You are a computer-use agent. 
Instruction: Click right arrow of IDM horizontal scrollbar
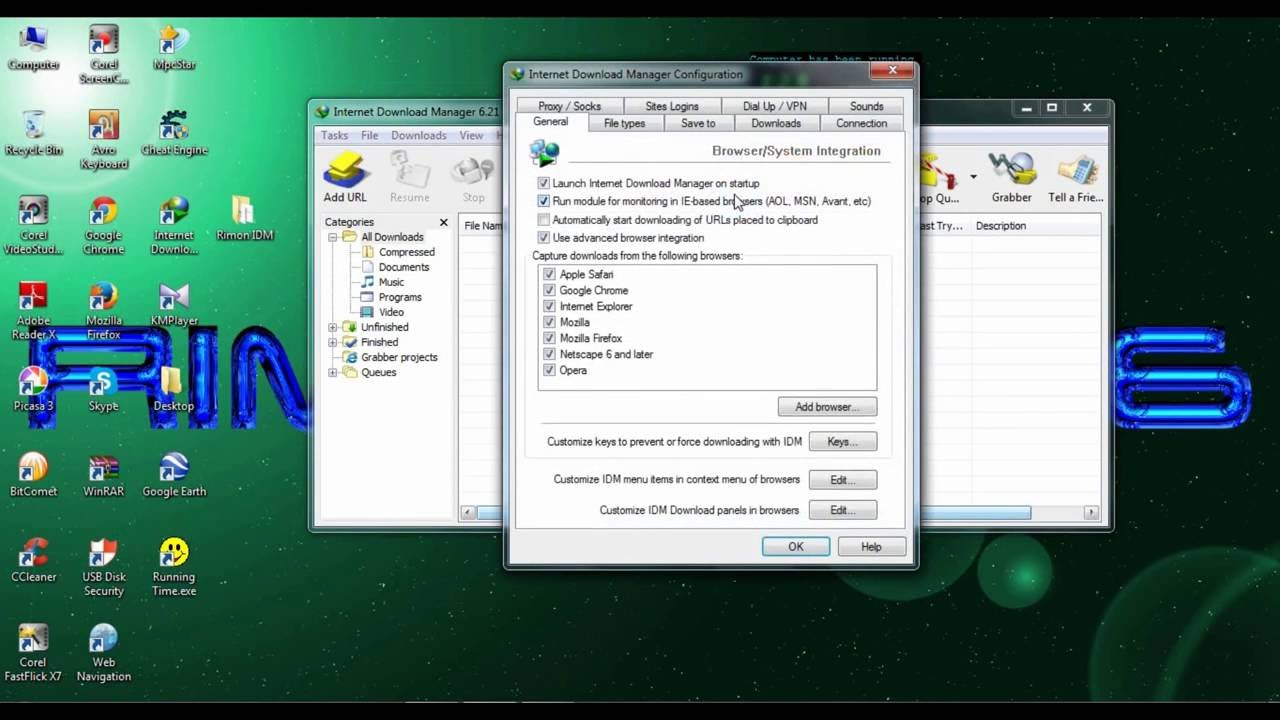click(1091, 512)
